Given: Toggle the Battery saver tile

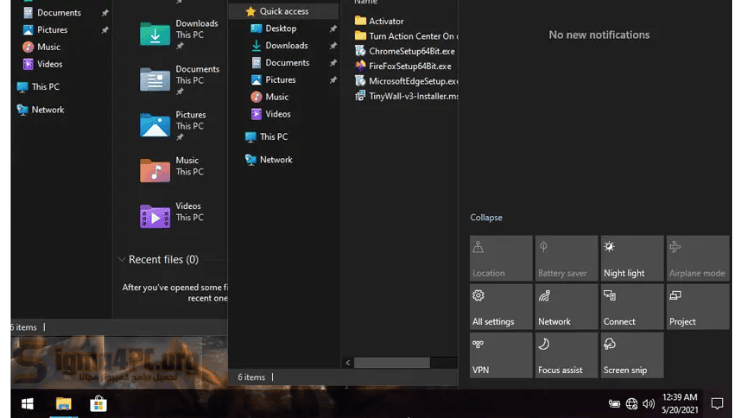Looking at the screenshot, I should pyautogui.click(x=566, y=258).
